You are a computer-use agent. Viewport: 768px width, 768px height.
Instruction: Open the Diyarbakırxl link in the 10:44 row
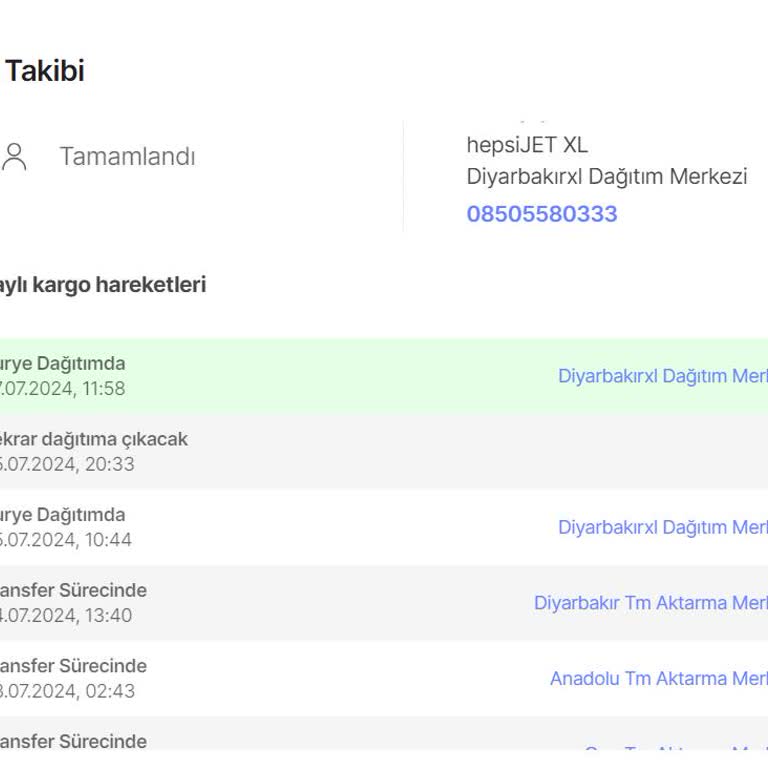point(662,527)
